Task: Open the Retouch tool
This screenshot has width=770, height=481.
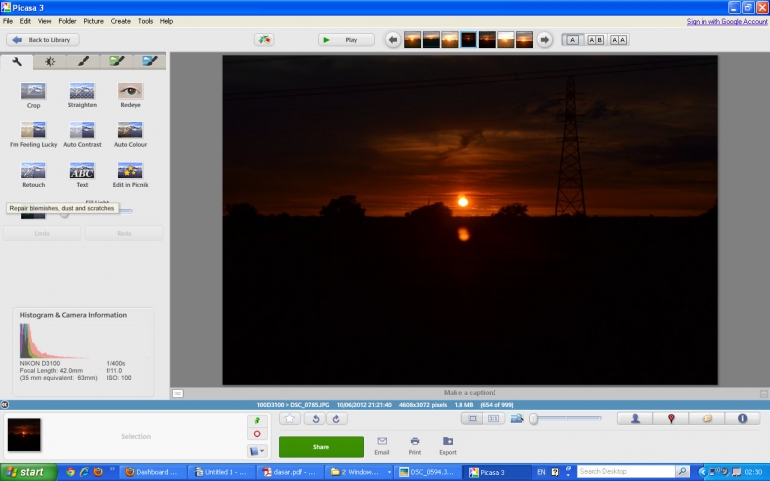Action: click(33, 172)
